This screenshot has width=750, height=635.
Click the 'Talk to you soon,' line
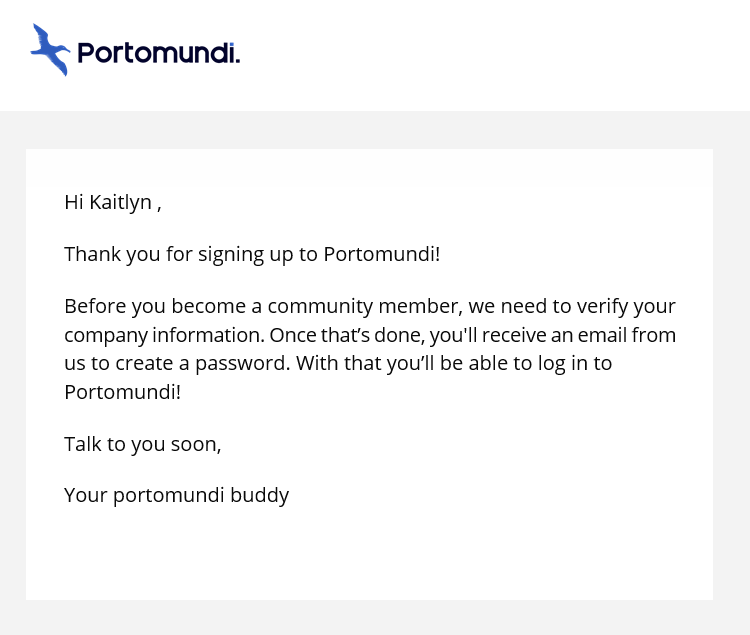[x=143, y=445]
